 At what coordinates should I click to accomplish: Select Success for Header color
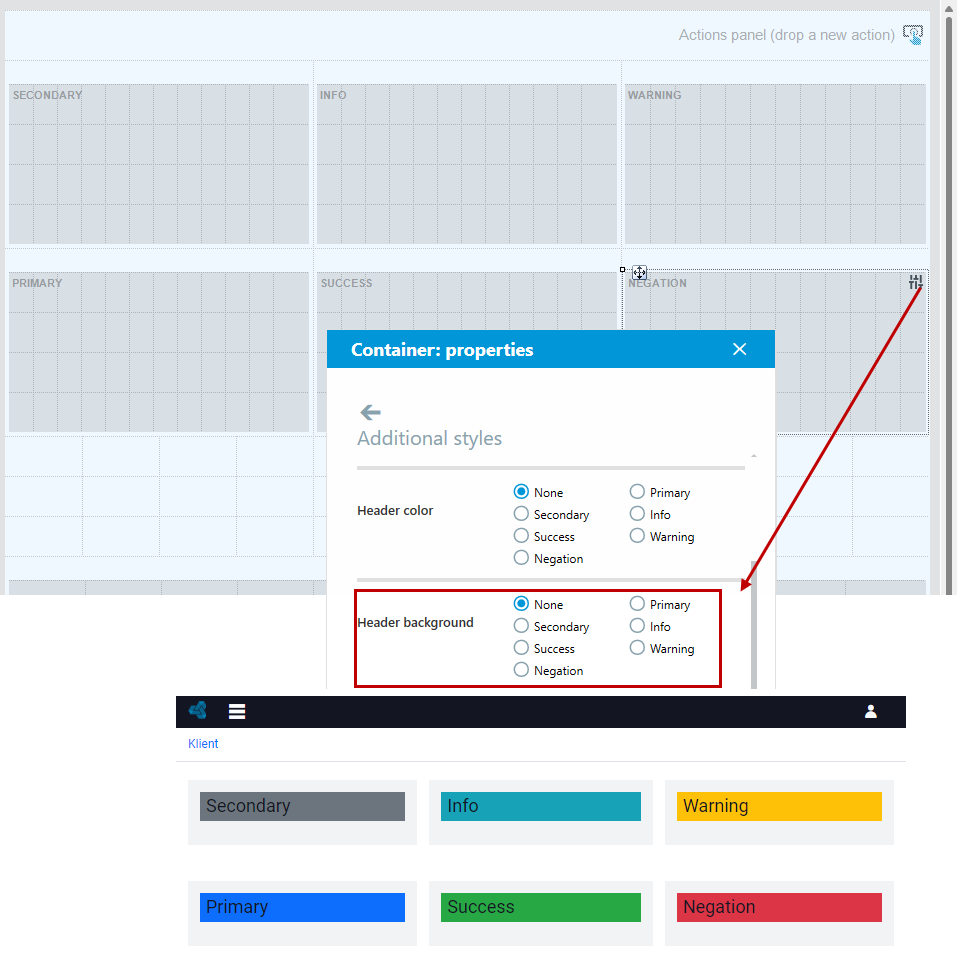521,536
